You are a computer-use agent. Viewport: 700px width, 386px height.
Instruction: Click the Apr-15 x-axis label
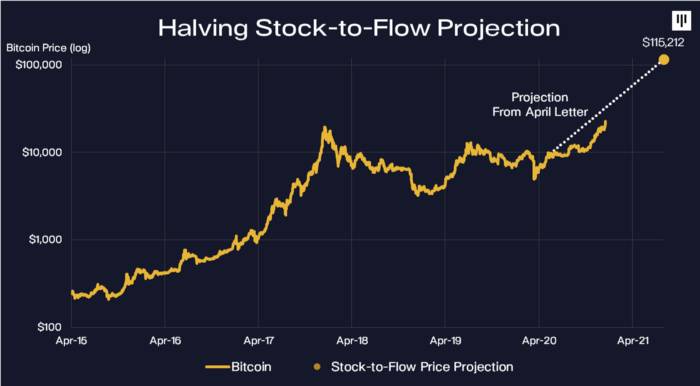pos(72,341)
